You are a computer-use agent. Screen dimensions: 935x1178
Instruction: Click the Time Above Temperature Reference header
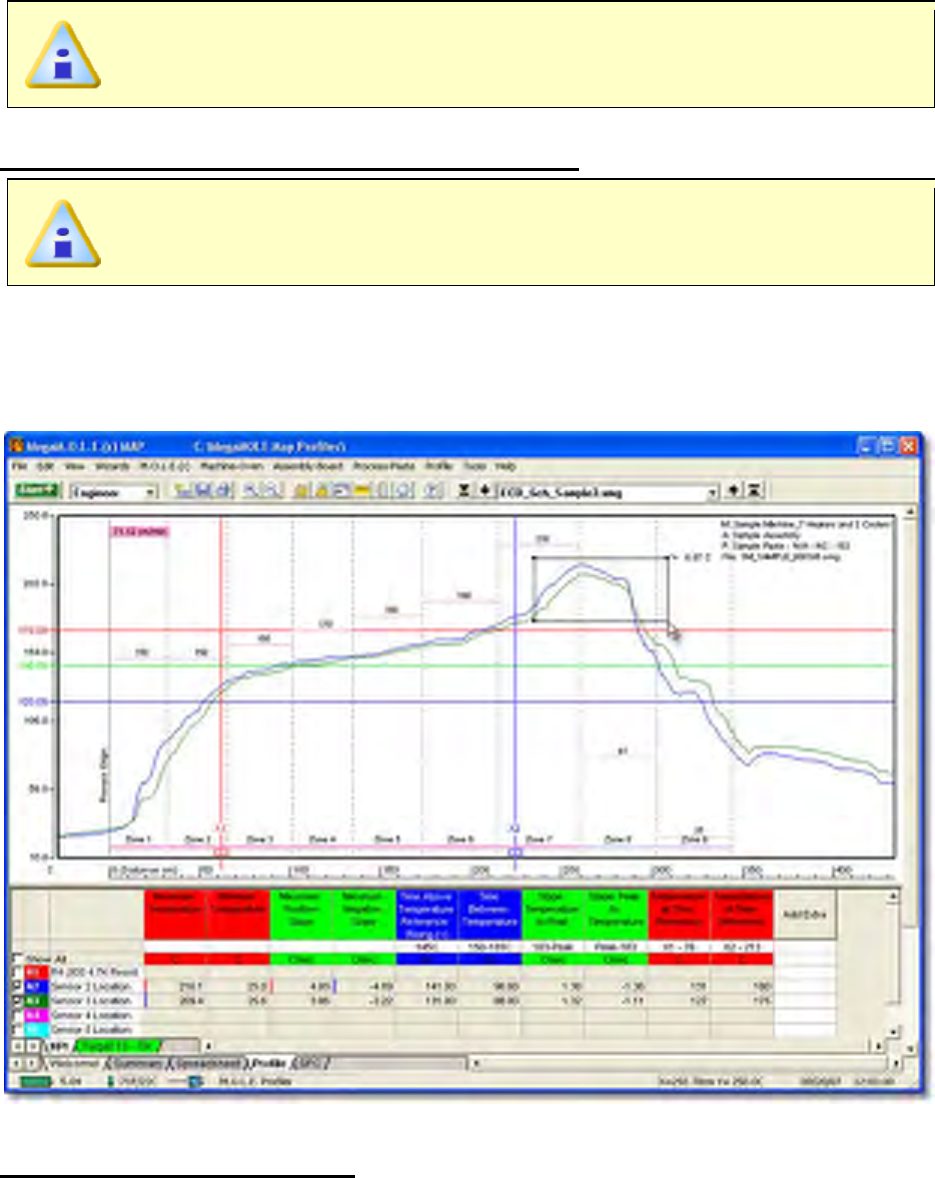point(426,914)
